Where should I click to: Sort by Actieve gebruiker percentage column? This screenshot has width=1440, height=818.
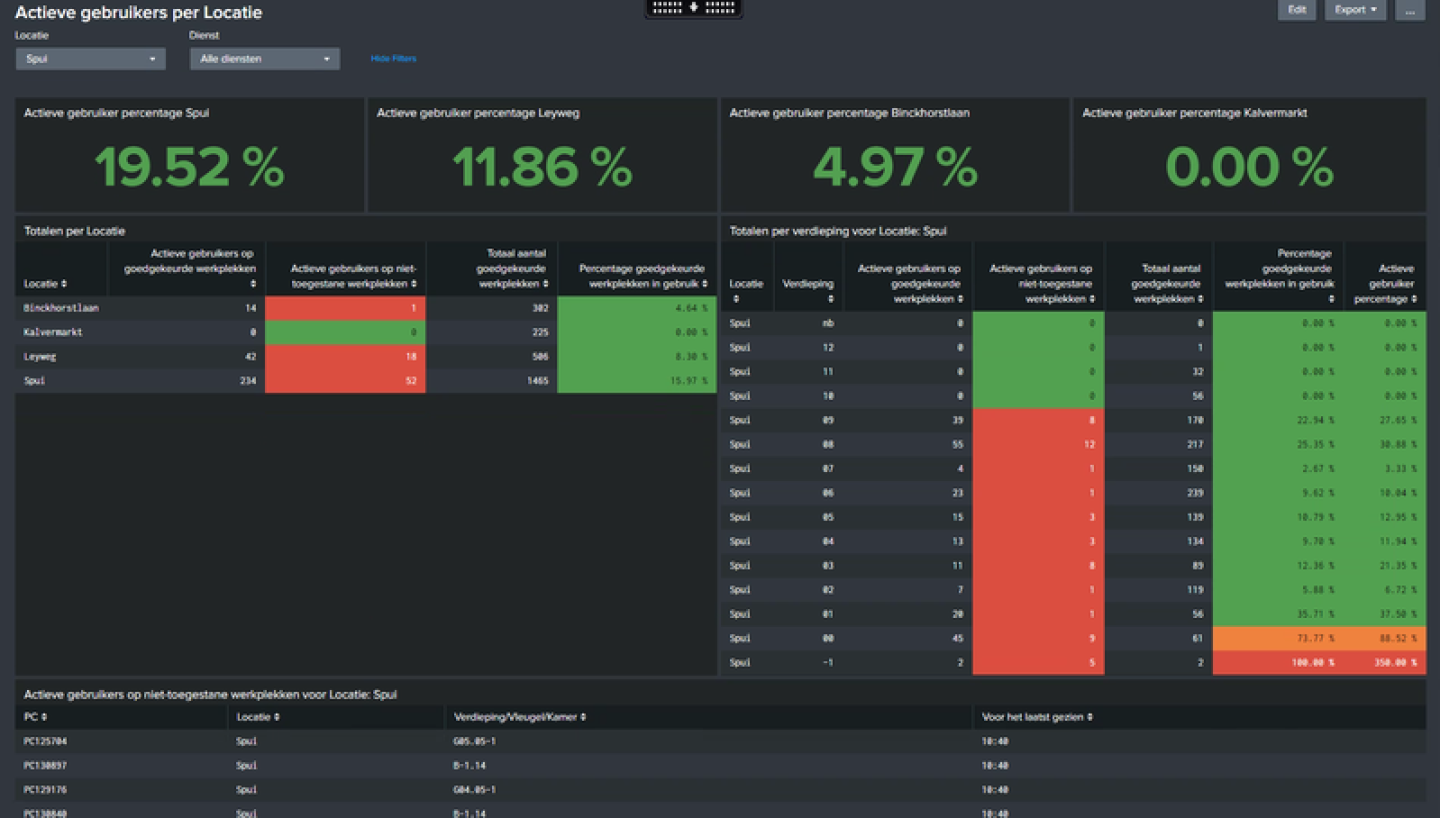coord(1386,284)
